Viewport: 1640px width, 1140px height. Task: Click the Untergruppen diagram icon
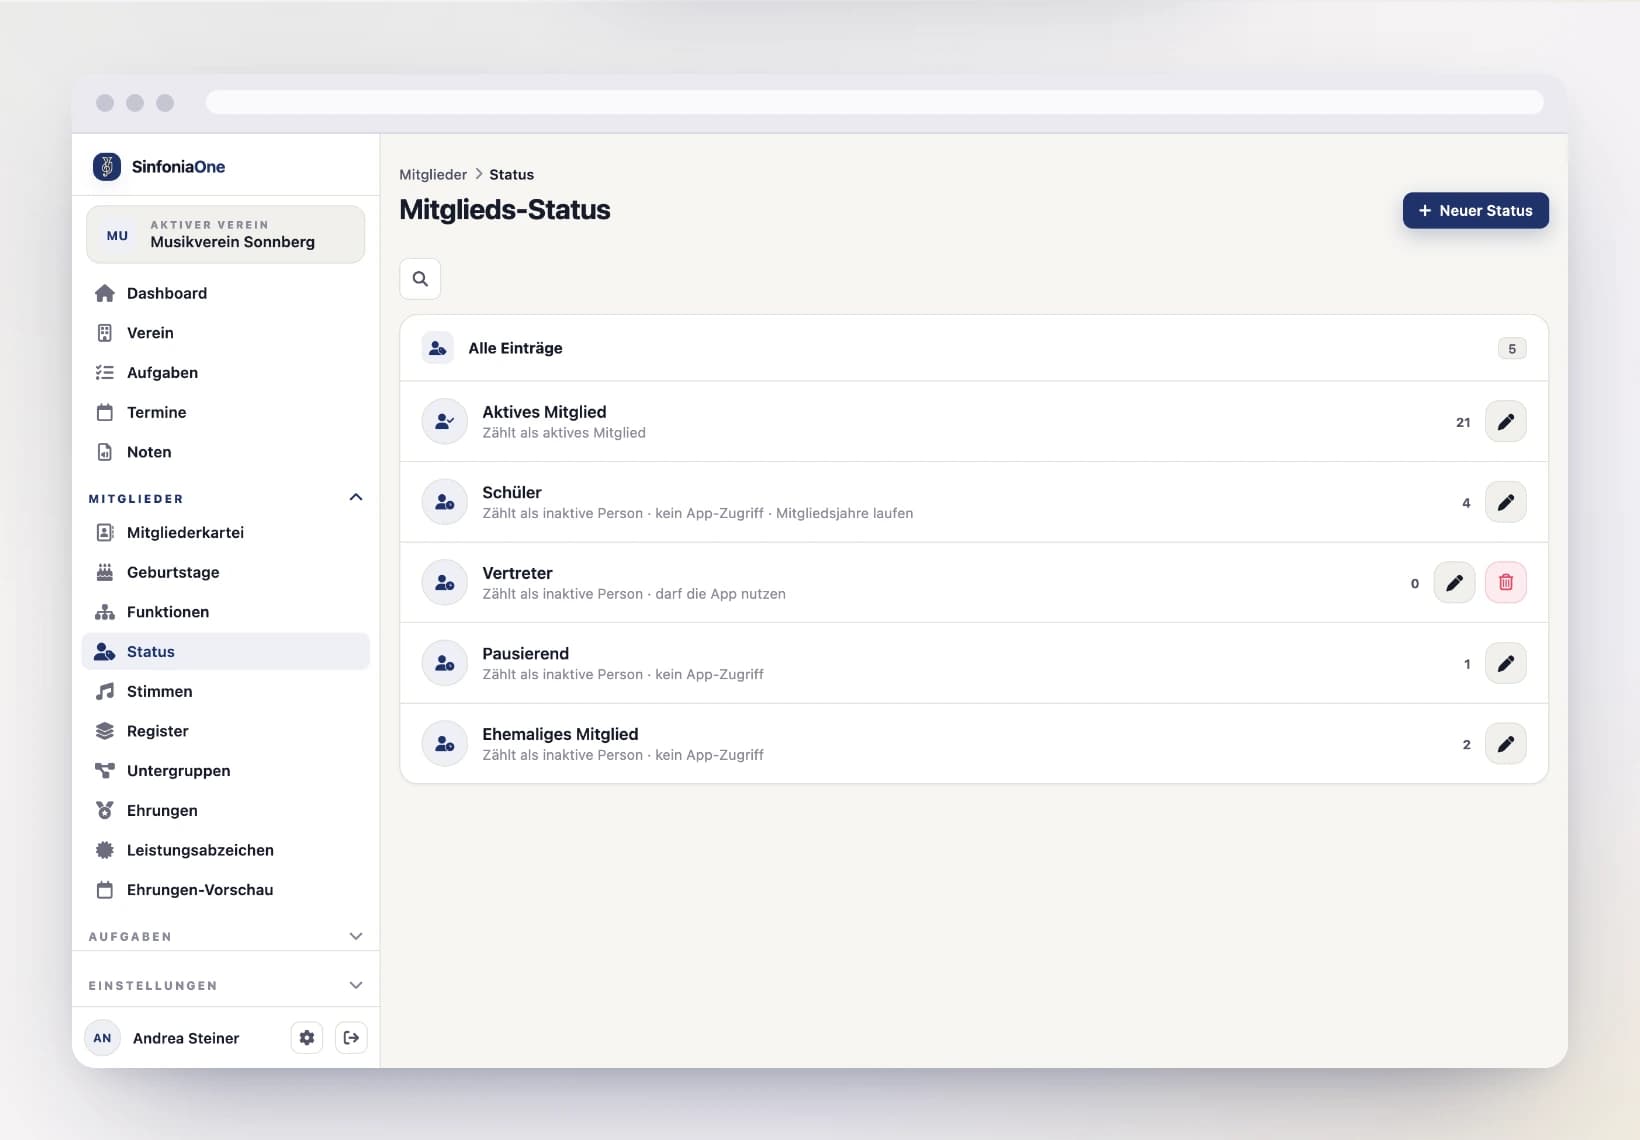[105, 771]
